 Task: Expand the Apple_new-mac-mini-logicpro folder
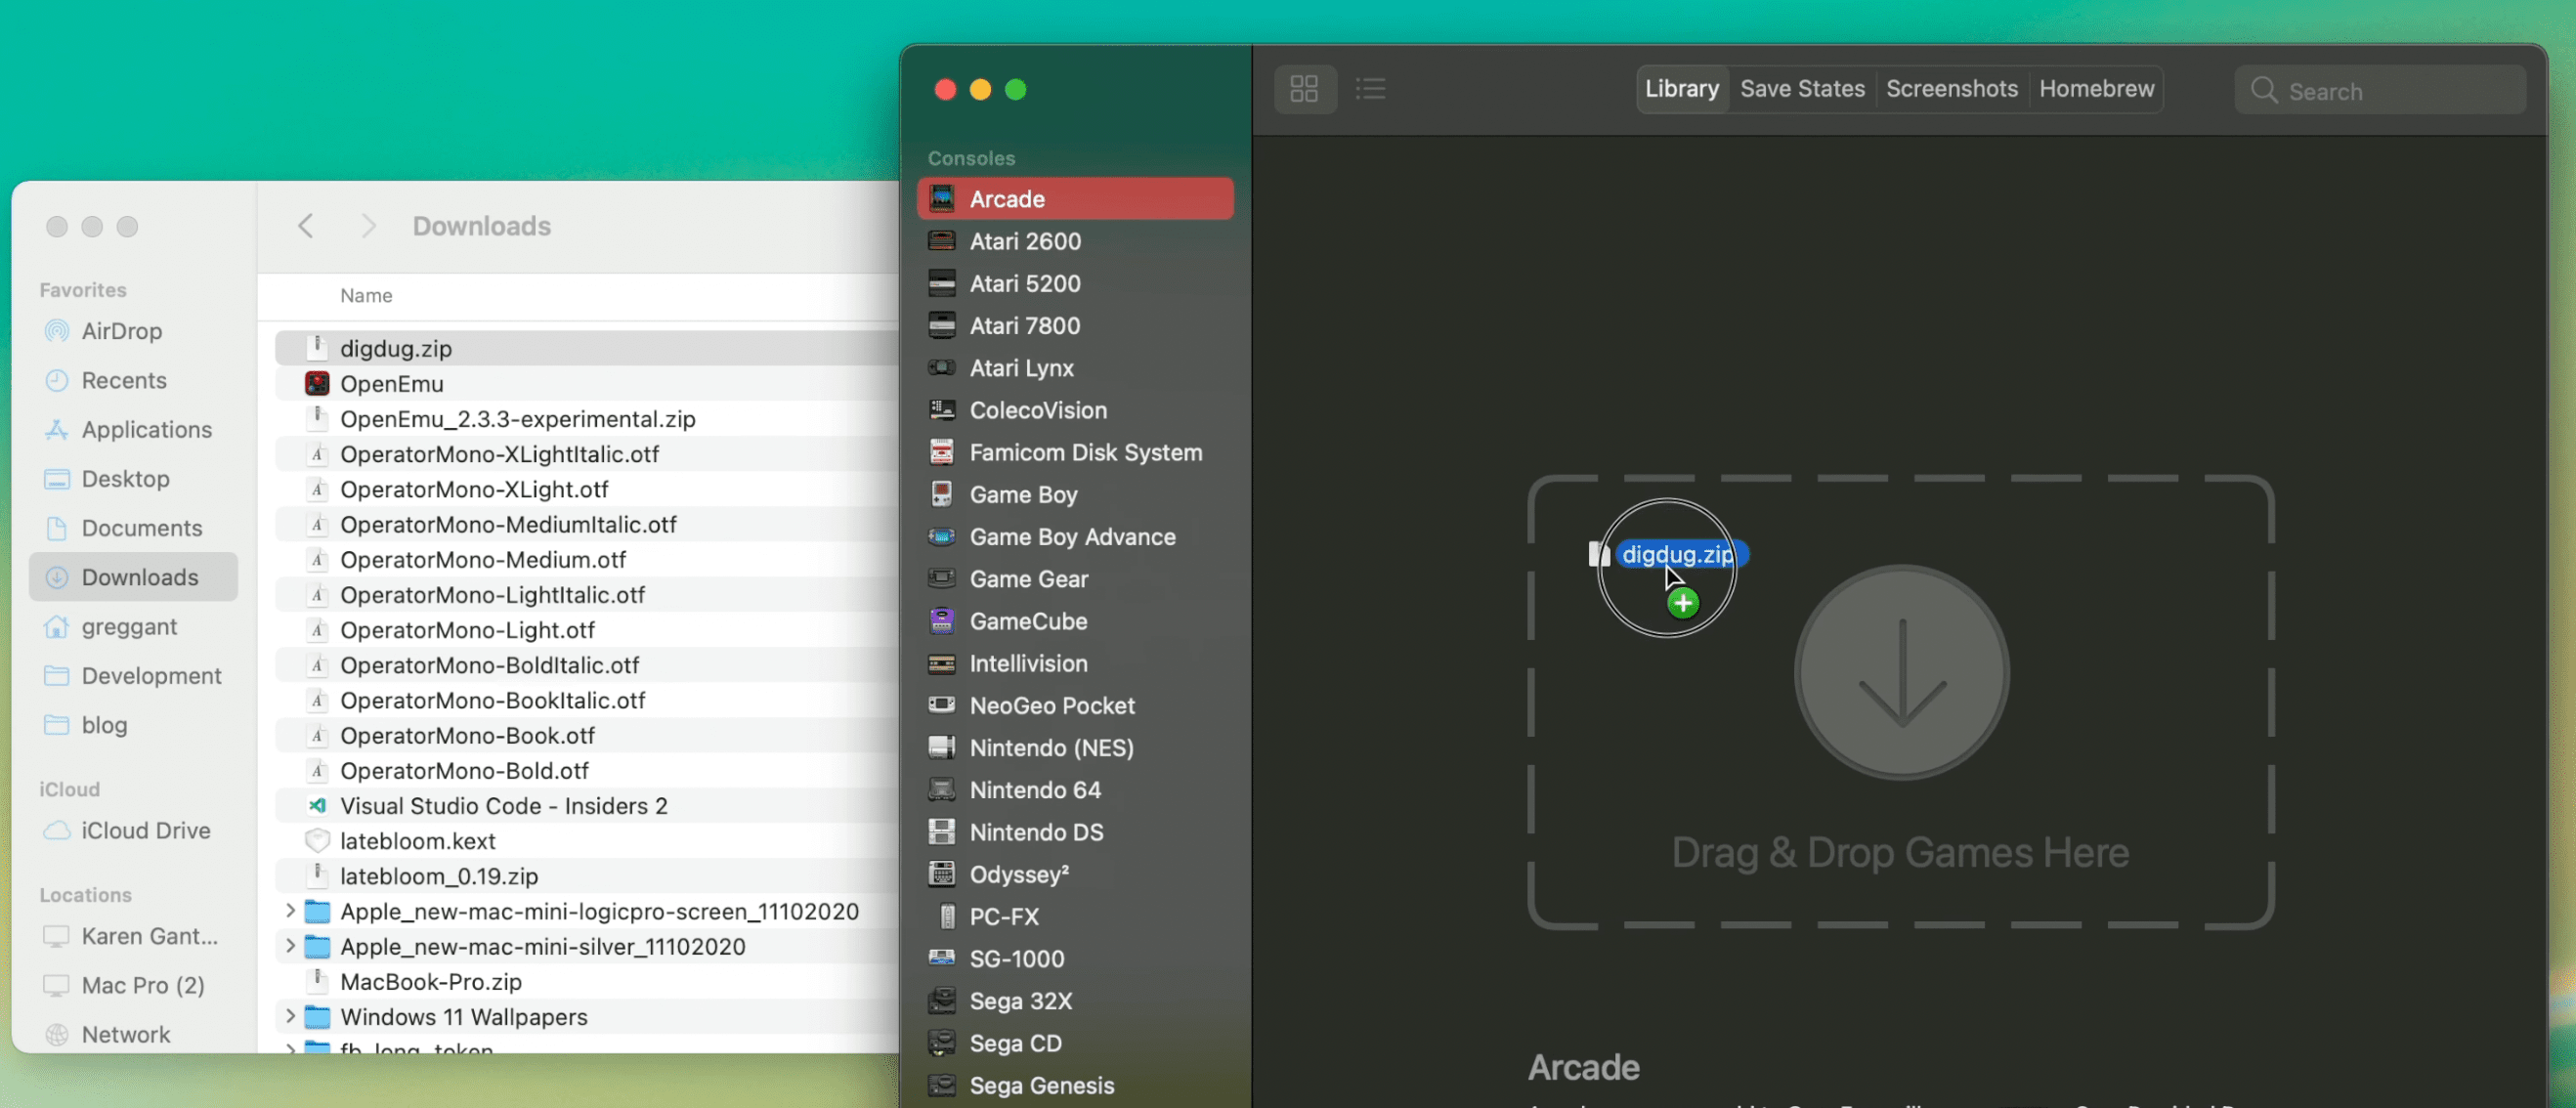pyautogui.click(x=286, y=911)
